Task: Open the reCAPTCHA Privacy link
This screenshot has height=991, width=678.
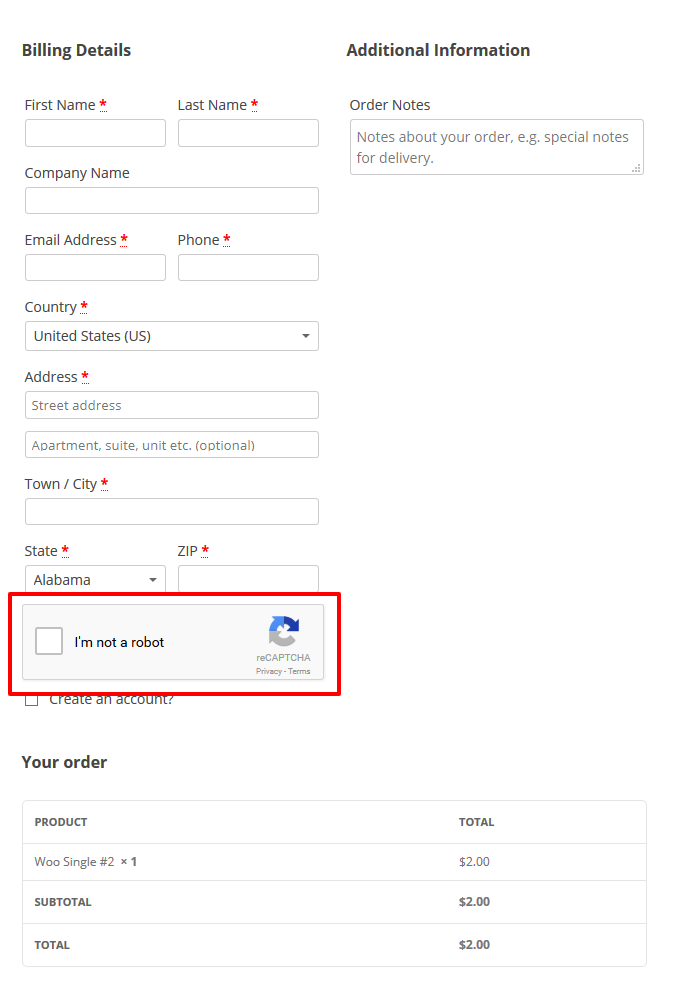Action: click(x=269, y=671)
